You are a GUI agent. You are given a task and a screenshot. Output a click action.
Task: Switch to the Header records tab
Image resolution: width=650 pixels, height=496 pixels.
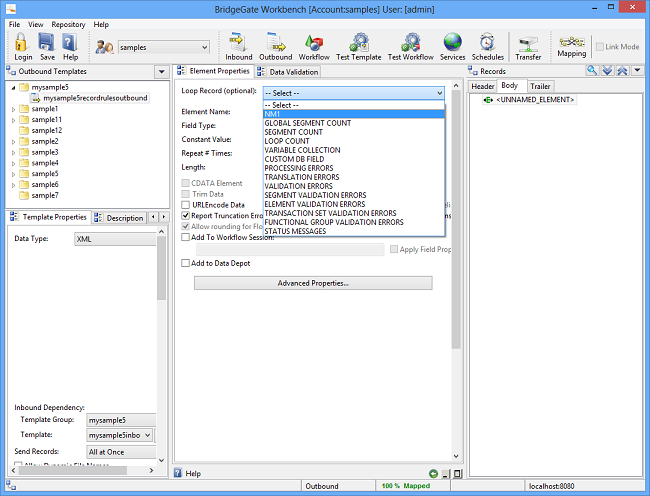point(483,86)
